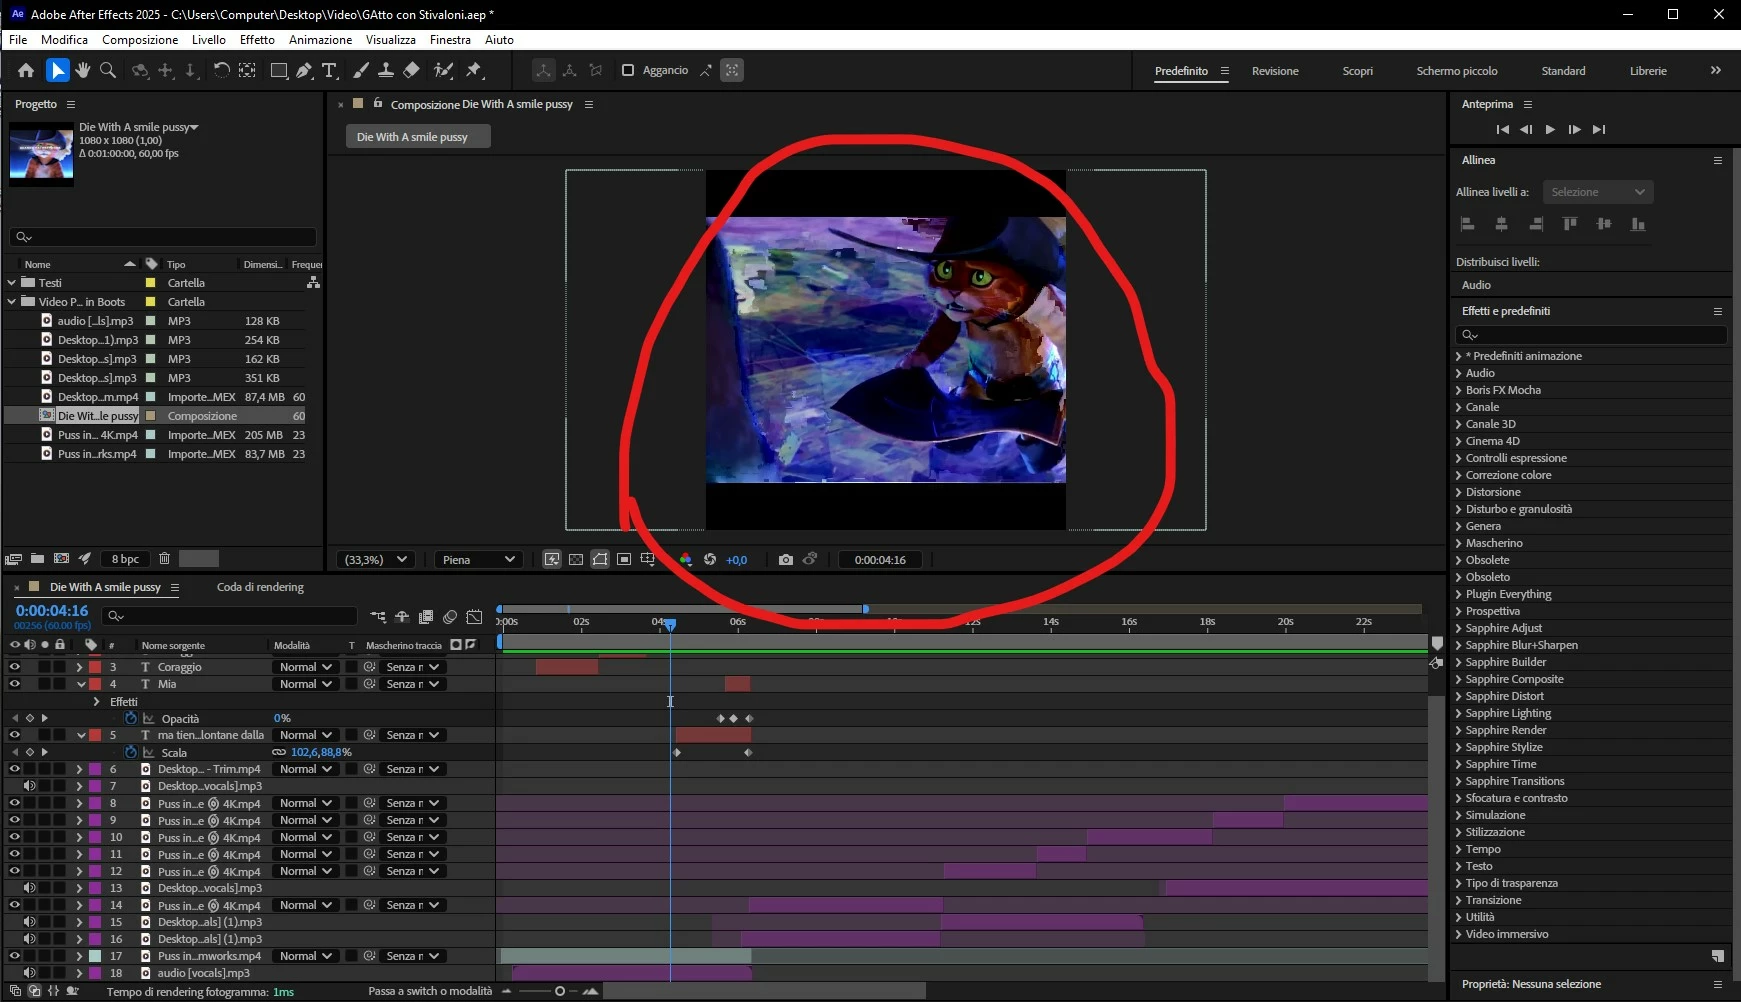Enable motion blur switch in timeline
Viewport: 1741px width, 1002px height.
click(x=450, y=617)
